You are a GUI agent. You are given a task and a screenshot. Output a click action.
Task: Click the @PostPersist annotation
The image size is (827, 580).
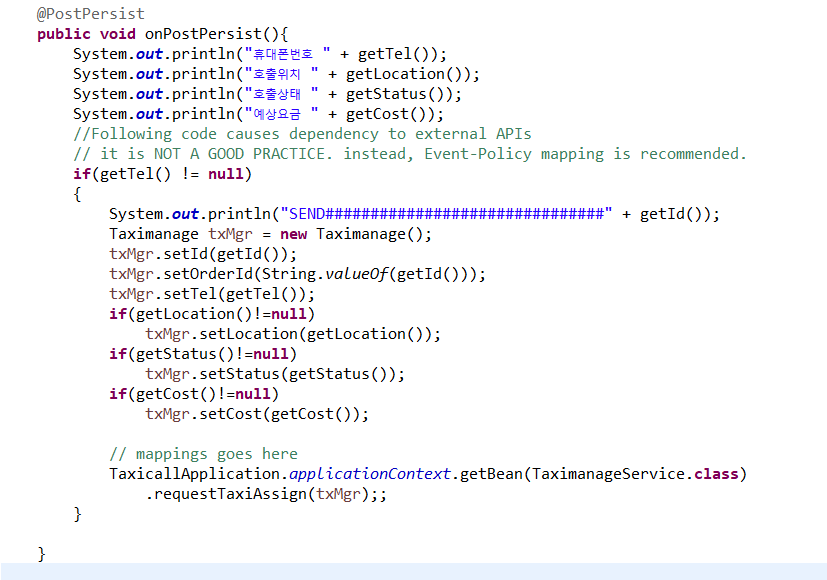(x=90, y=14)
